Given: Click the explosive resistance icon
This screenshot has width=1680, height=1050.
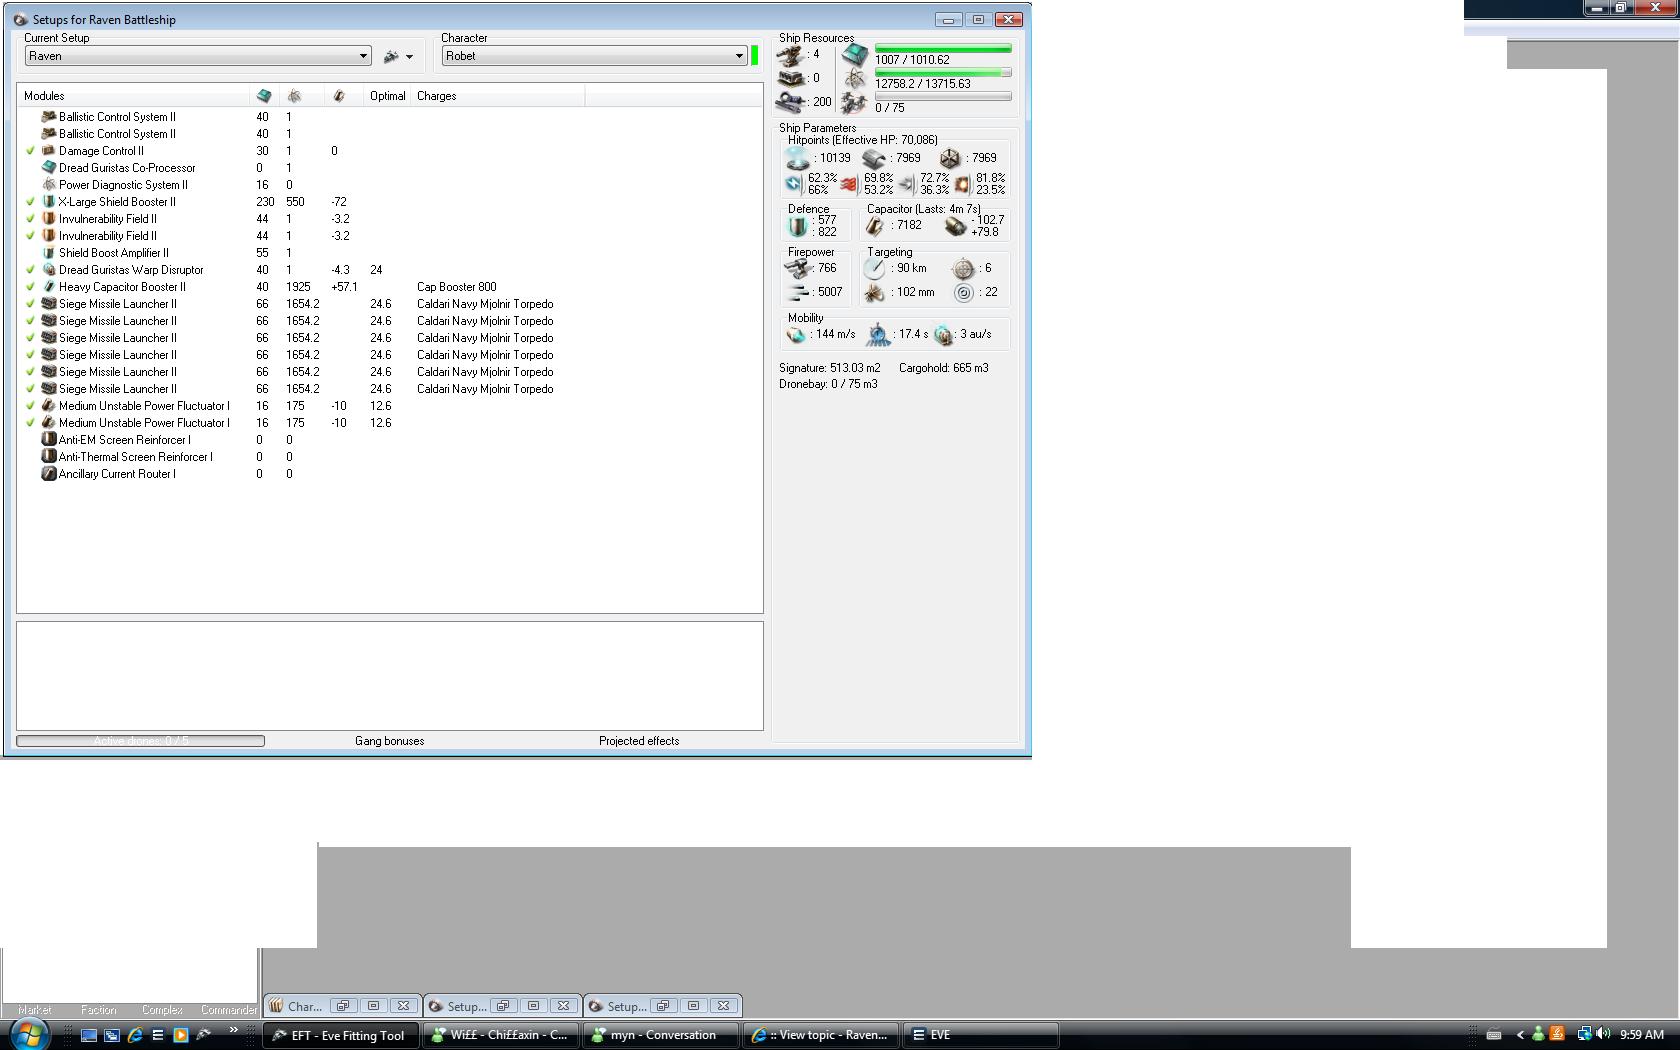Looking at the screenshot, I should [962, 184].
